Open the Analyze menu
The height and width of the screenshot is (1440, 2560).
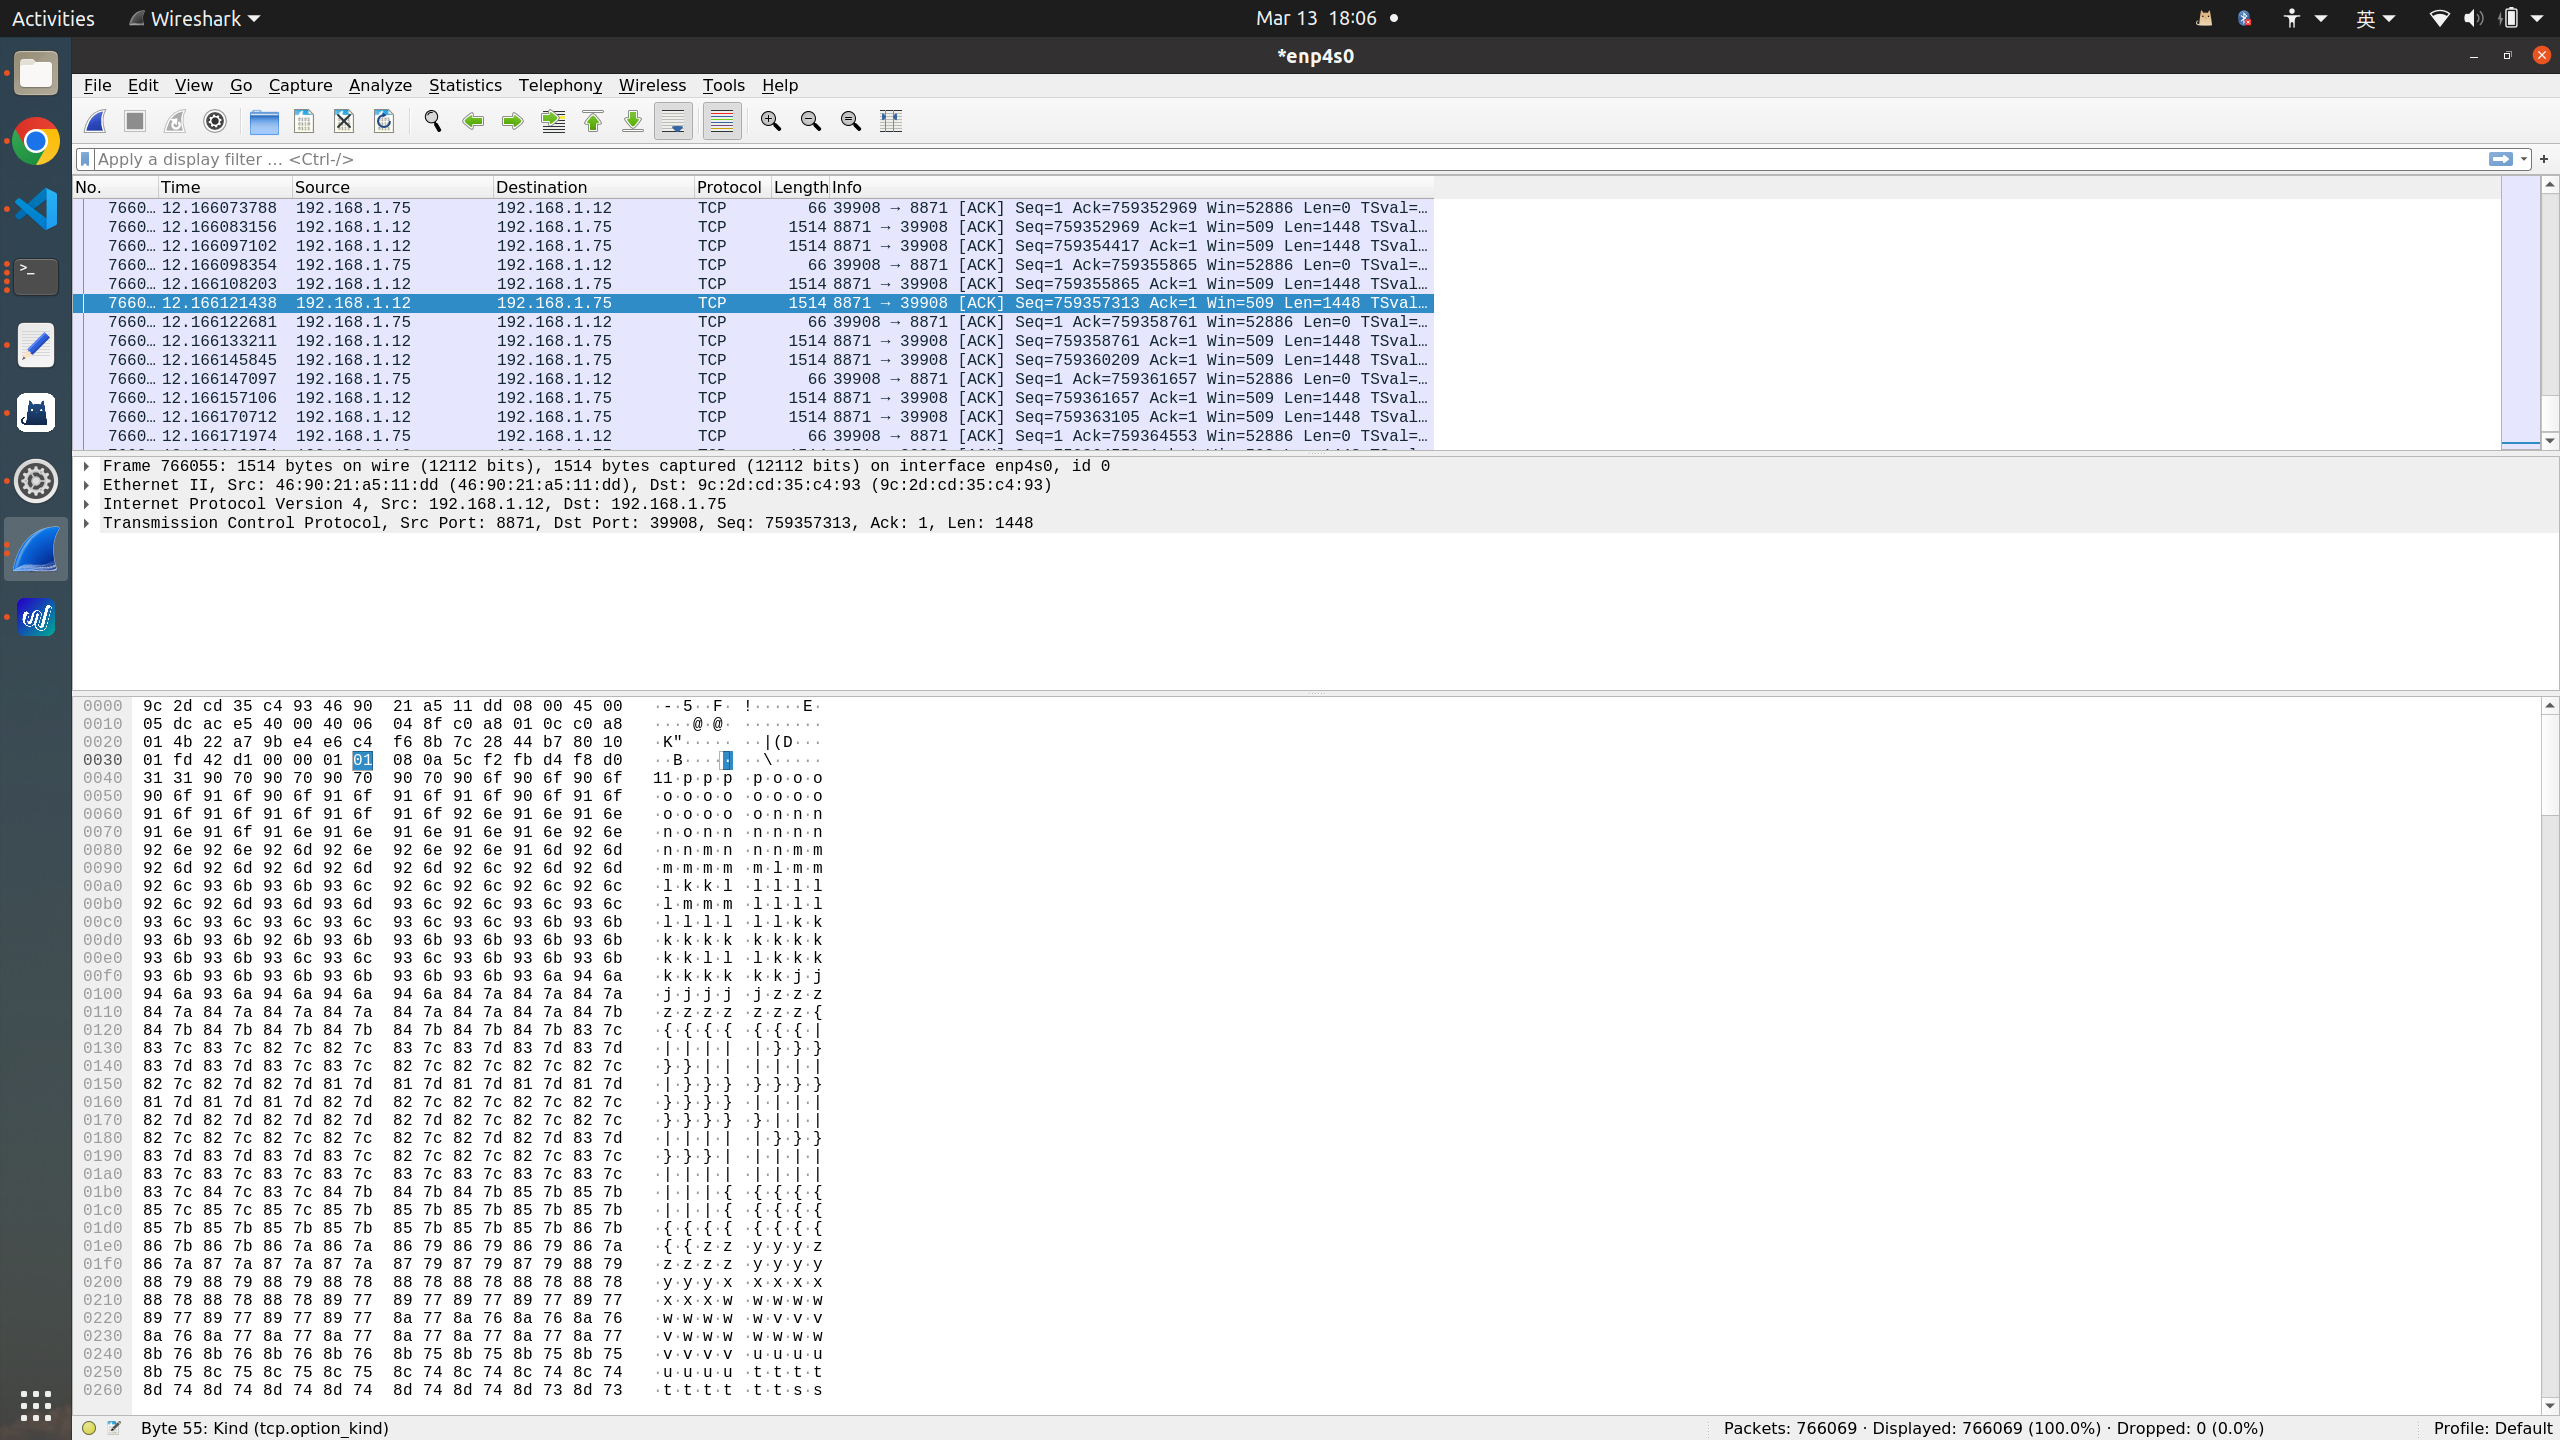[380, 85]
